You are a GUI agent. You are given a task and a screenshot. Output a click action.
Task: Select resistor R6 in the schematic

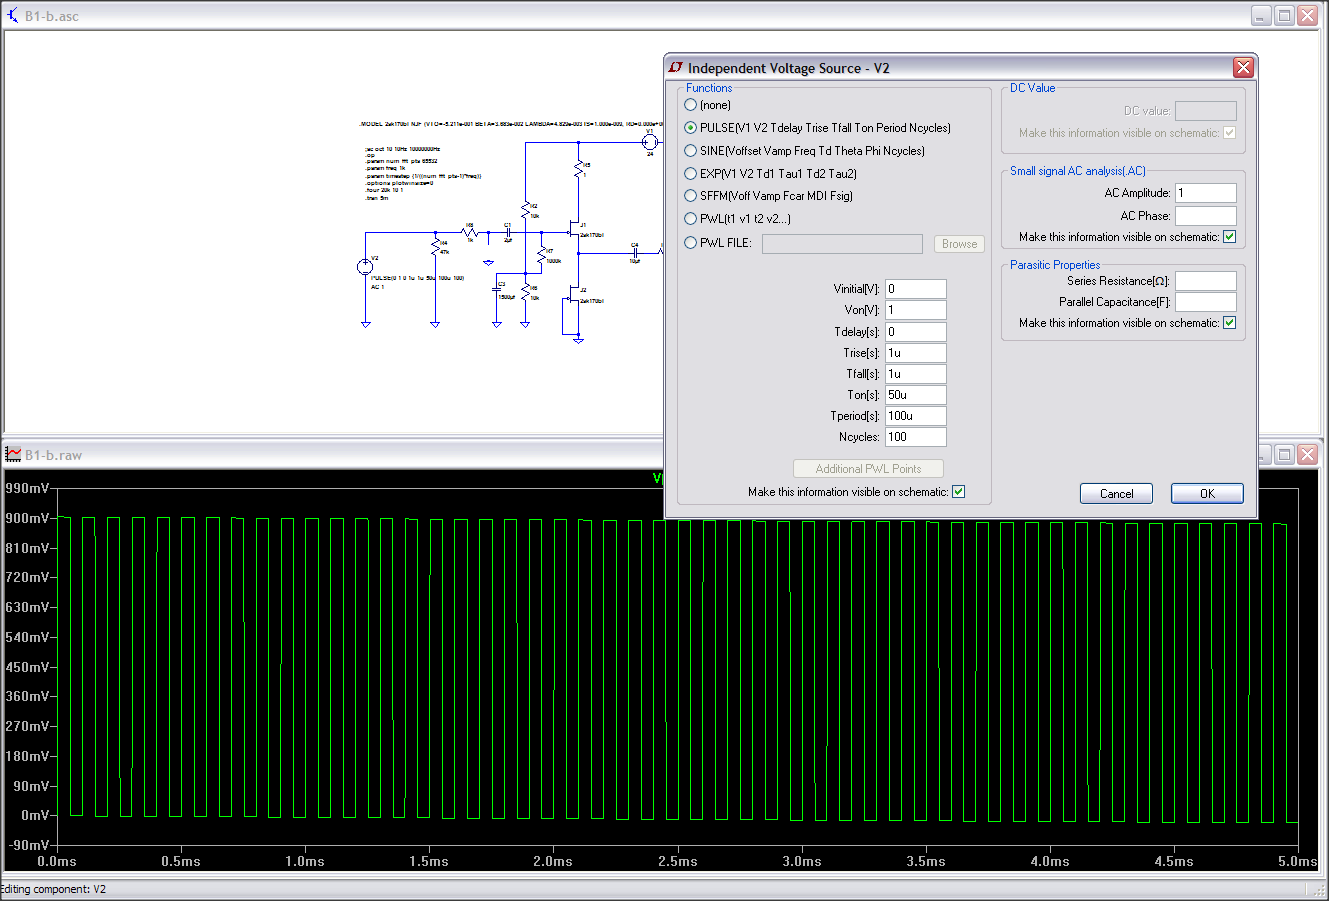pyautogui.click(x=525, y=292)
